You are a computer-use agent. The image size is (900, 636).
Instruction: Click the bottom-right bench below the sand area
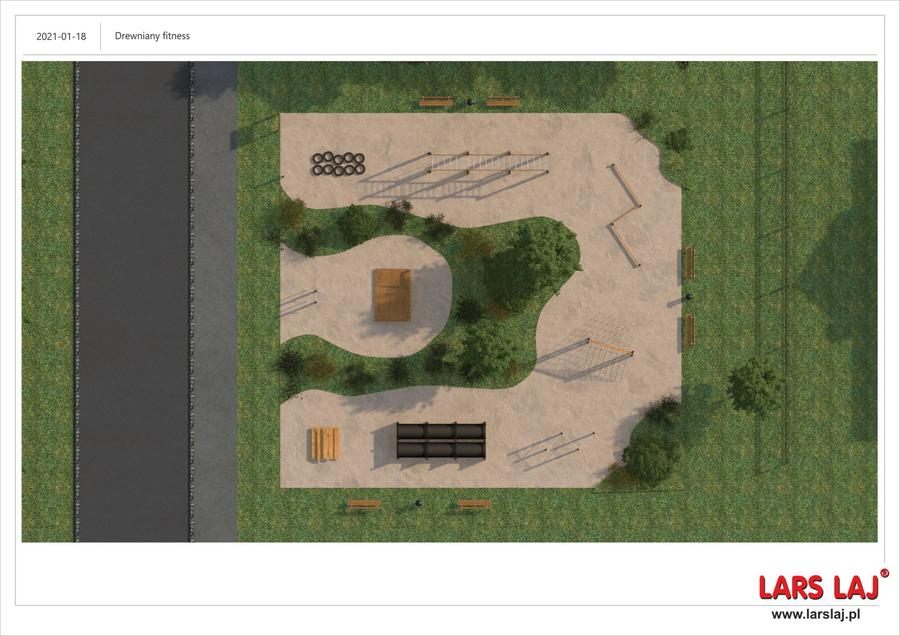tap(474, 505)
